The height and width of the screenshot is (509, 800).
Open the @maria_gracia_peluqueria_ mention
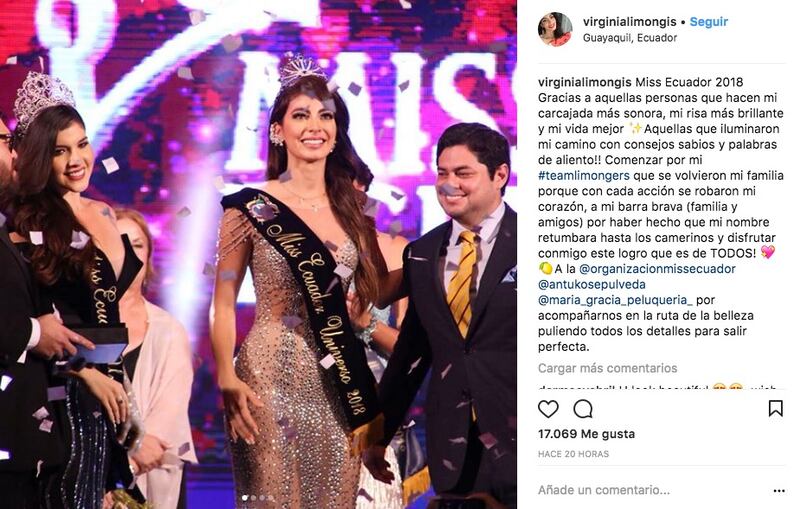(x=615, y=300)
